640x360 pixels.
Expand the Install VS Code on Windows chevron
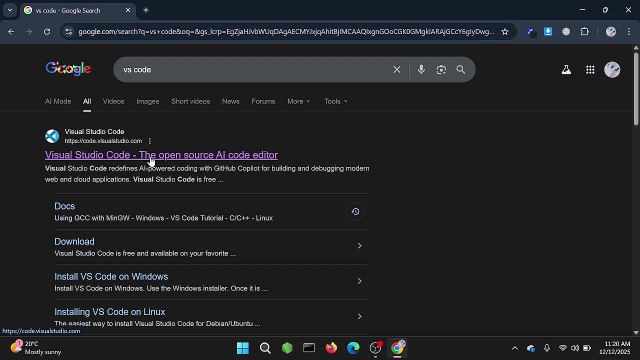point(359,281)
